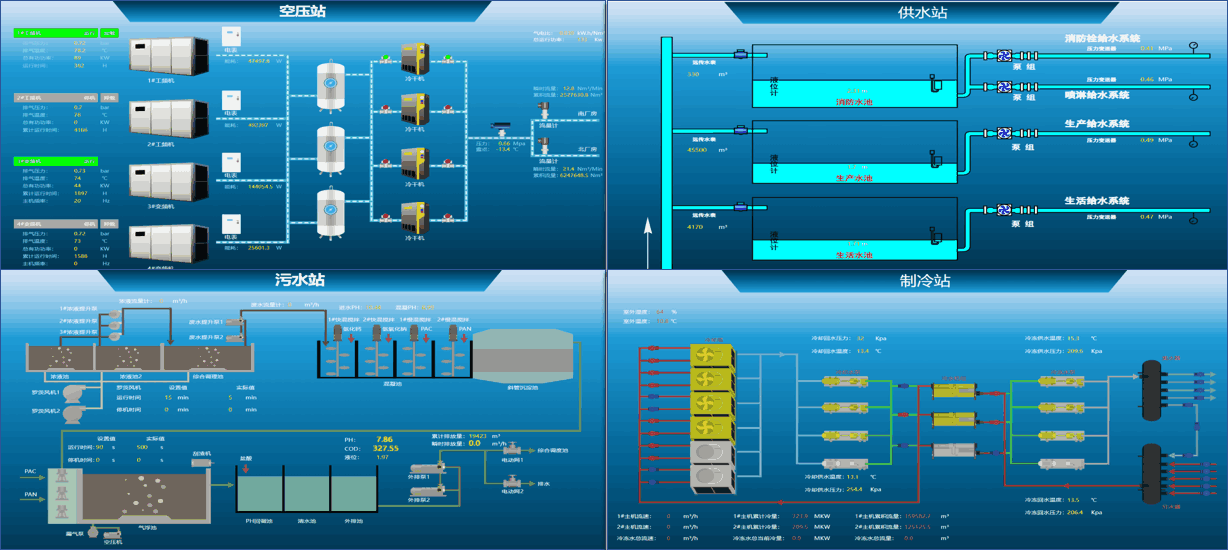Toggle the 电动阀1 electric valve
Image resolution: width=1228 pixels, height=550 pixels.
click(511, 447)
